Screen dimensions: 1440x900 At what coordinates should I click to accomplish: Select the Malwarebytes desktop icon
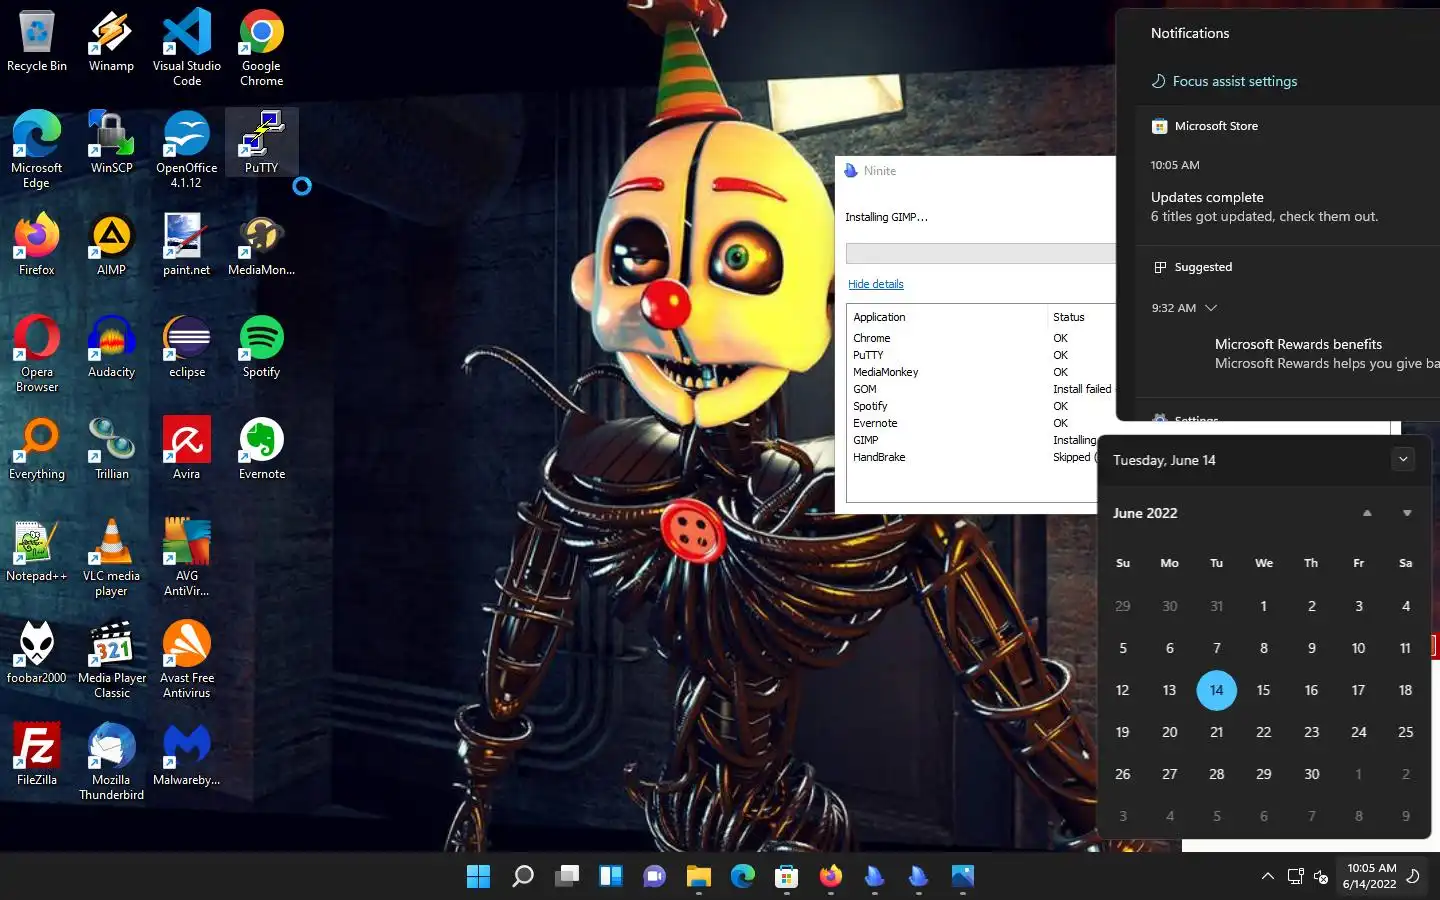point(187,755)
